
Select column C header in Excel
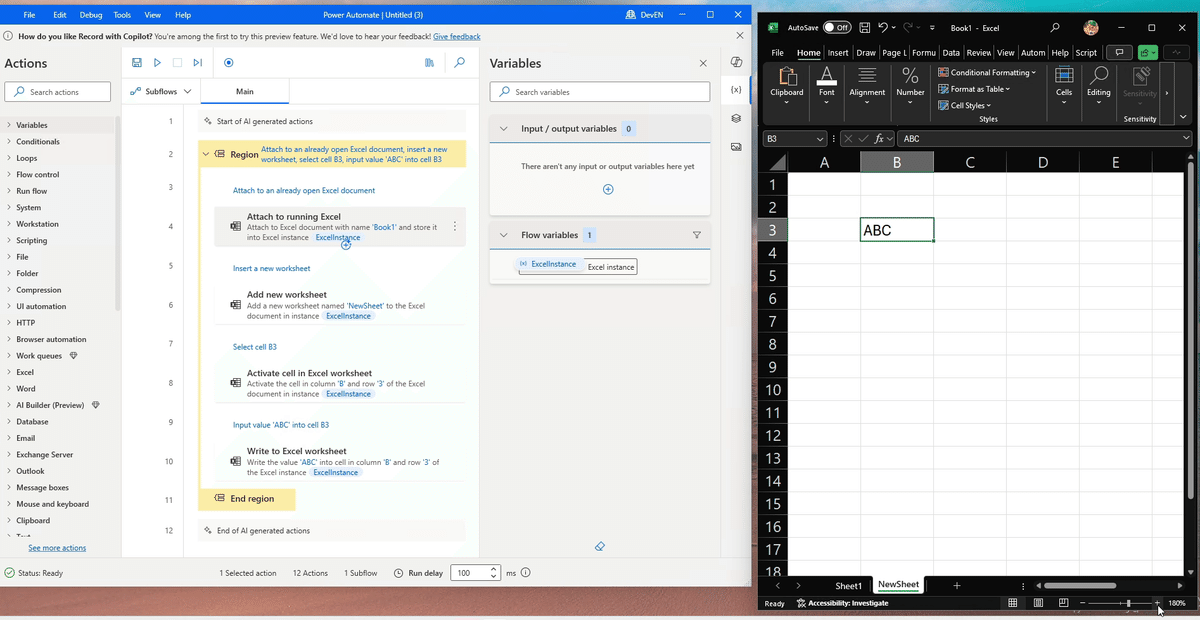pyautogui.click(x=970, y=162)
